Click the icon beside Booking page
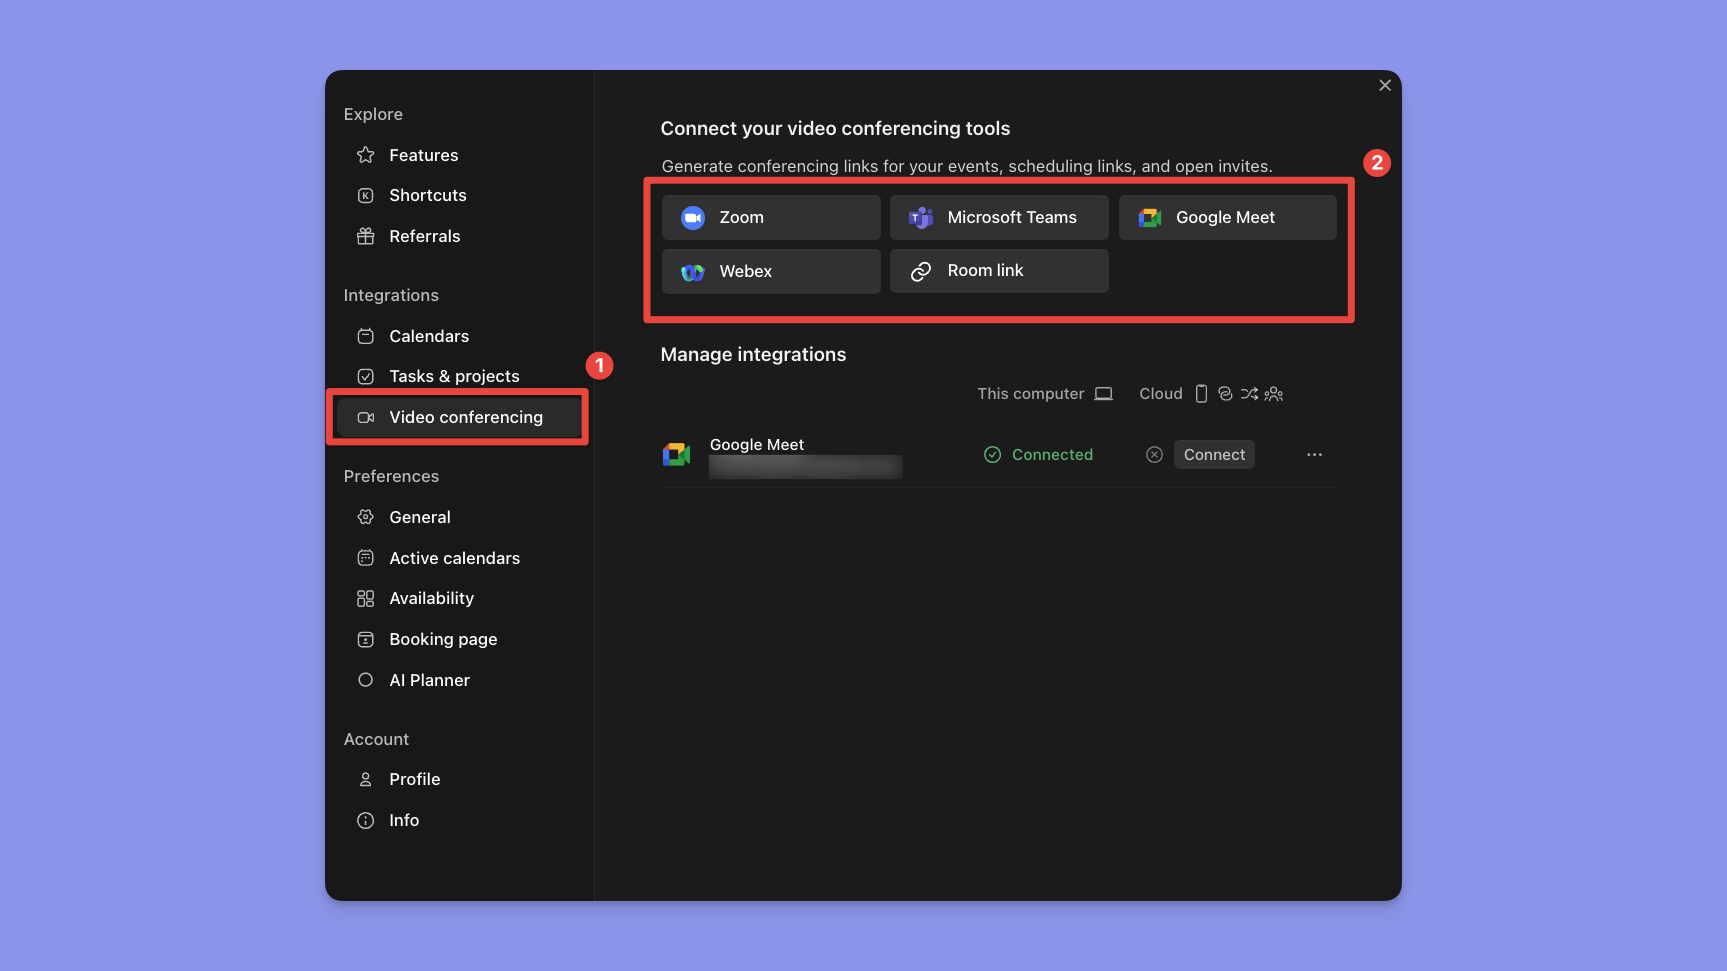This screenshot has height=971, width=1727. [366, 639]
